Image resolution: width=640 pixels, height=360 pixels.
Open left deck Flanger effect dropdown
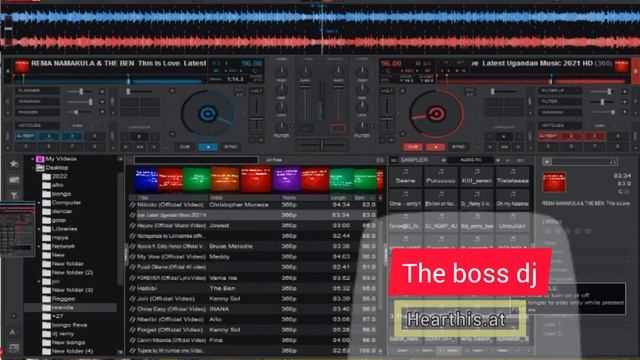click(x=37, y=91)
